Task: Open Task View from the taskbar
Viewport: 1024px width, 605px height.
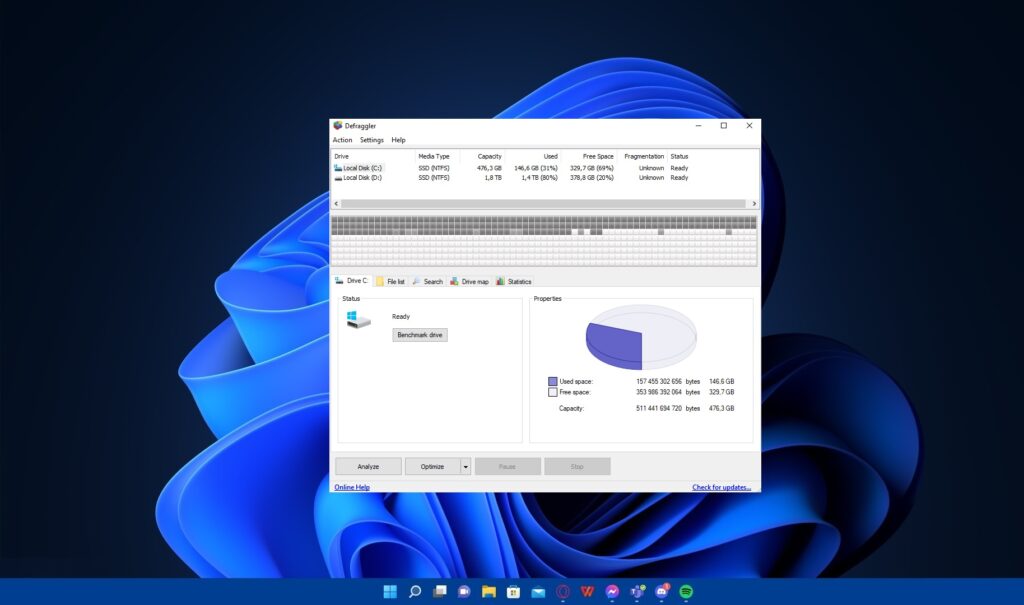Action: (x=440, y=592)
